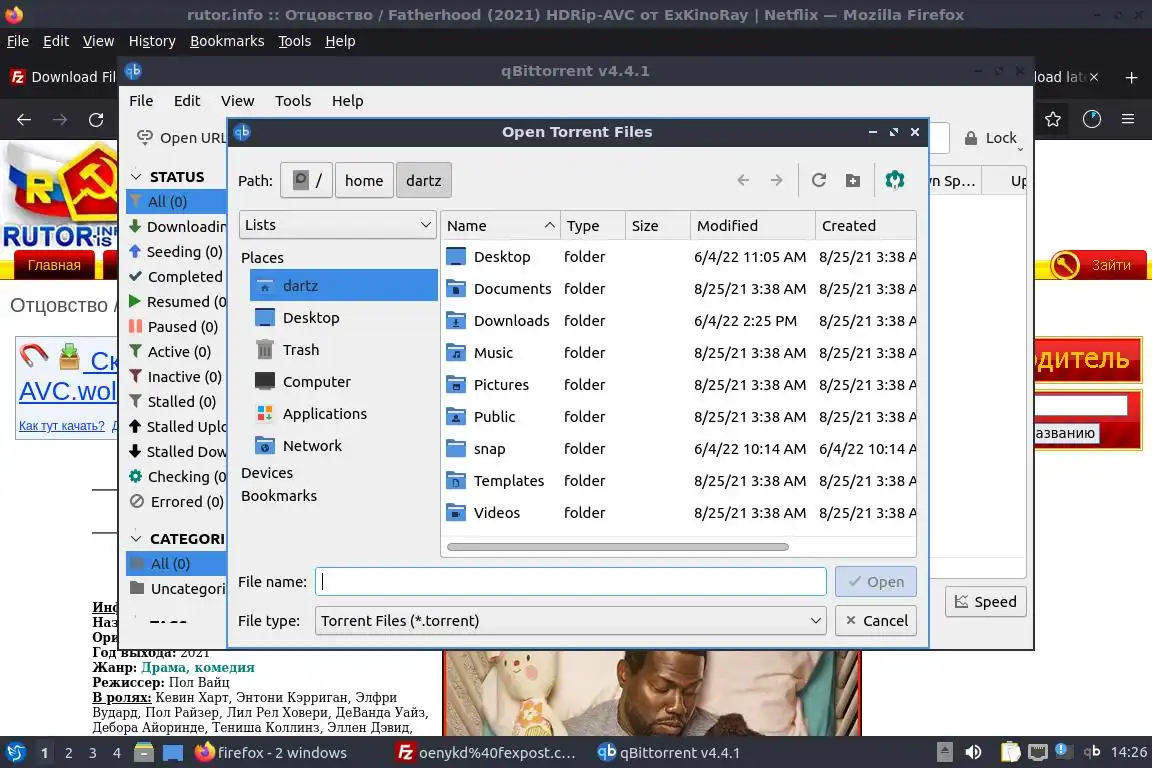Create a new folder in file dialog
The height and width of the screenshot is (768, 1152).
852,180
